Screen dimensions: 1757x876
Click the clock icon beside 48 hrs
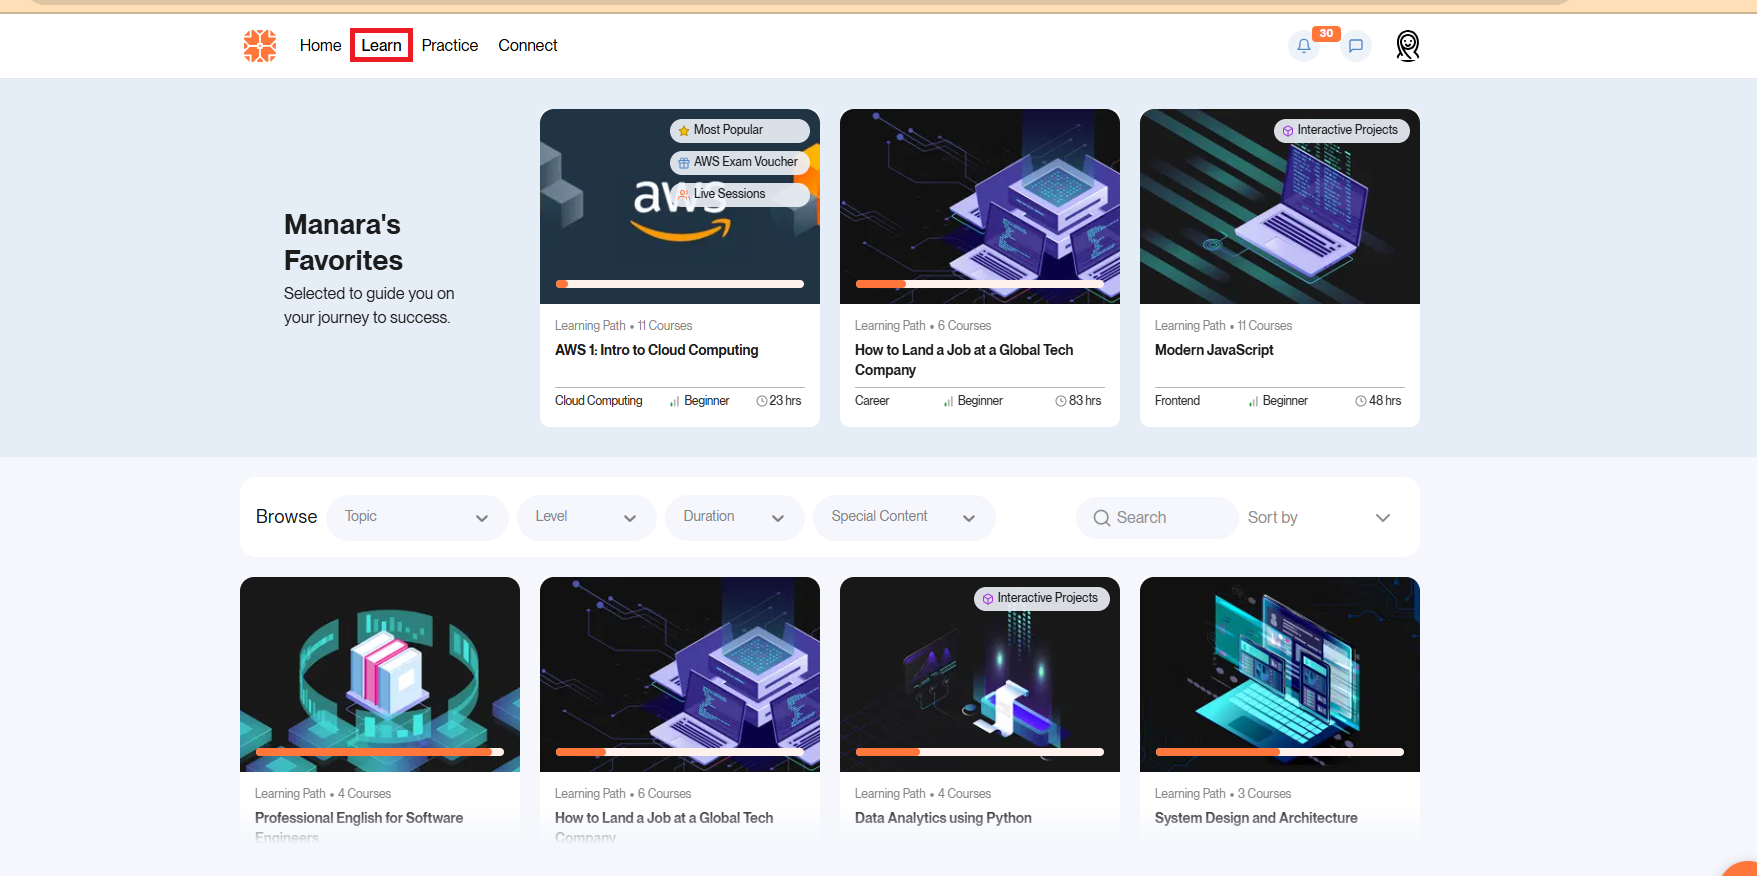tap(1361, 401)
